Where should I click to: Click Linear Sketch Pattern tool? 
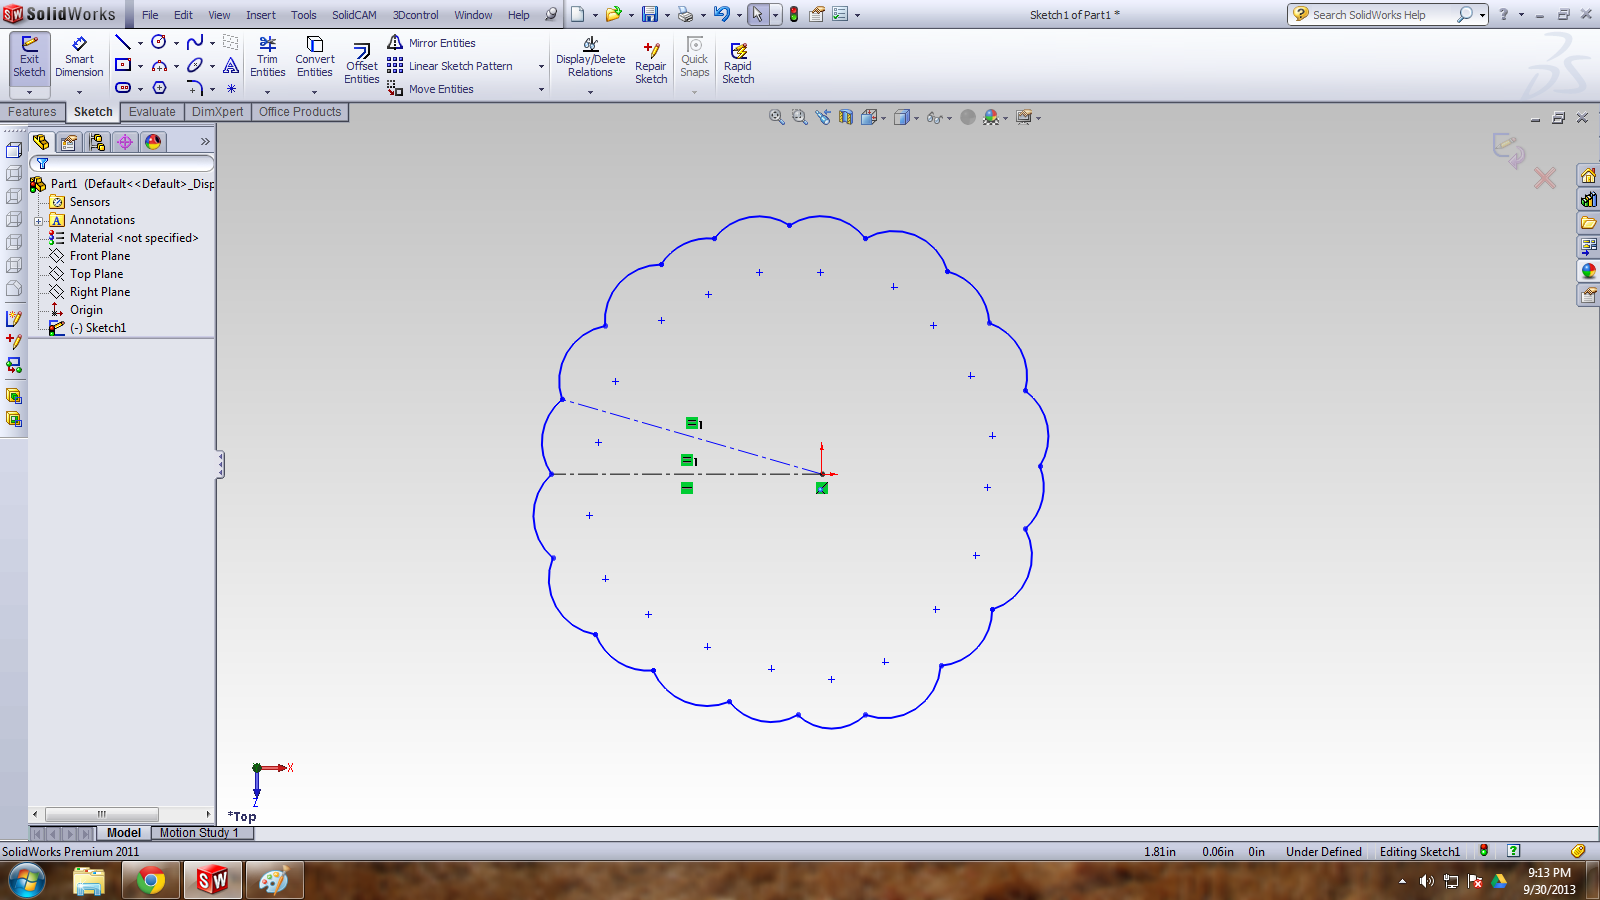[450, 66]
